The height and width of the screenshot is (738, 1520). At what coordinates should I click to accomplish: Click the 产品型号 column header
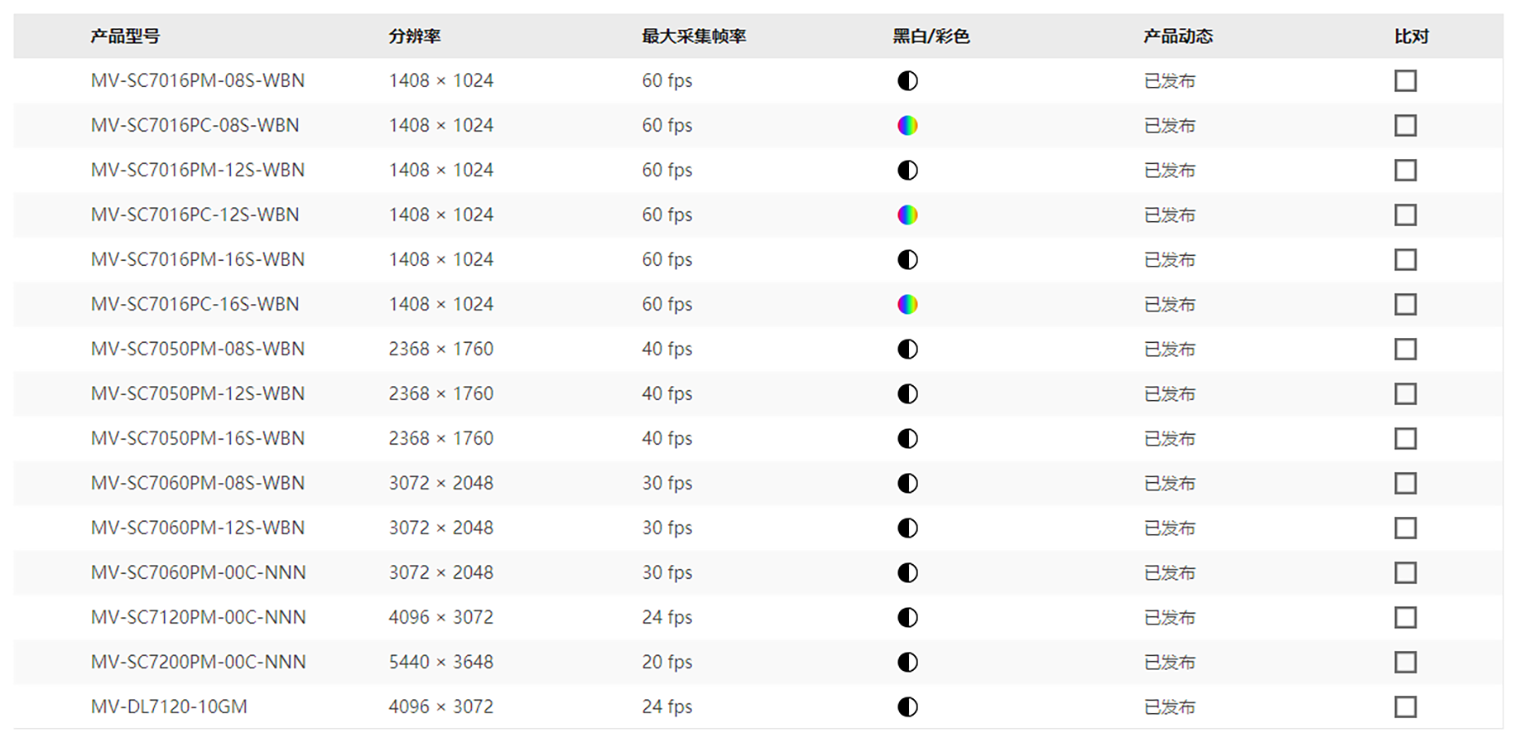pos(125,37)
